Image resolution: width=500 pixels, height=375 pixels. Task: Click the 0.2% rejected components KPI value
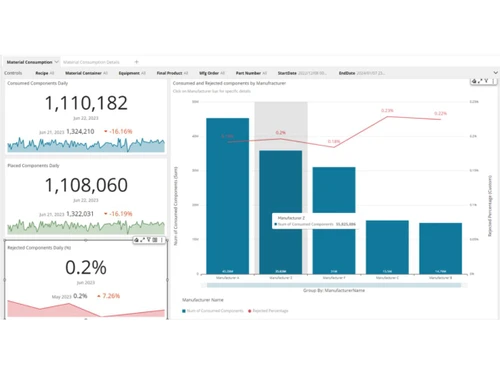pos(86,267)
